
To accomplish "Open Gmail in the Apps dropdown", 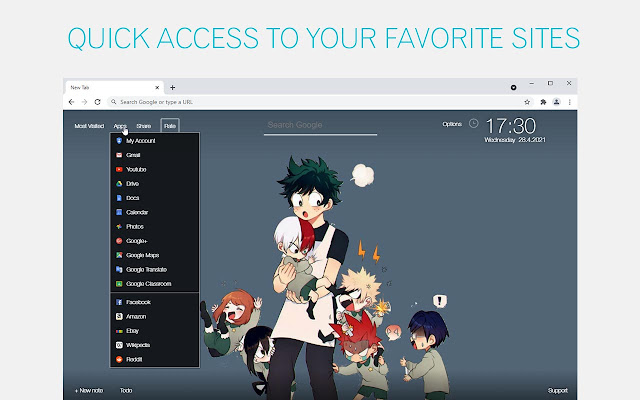I will click(155, 155).
